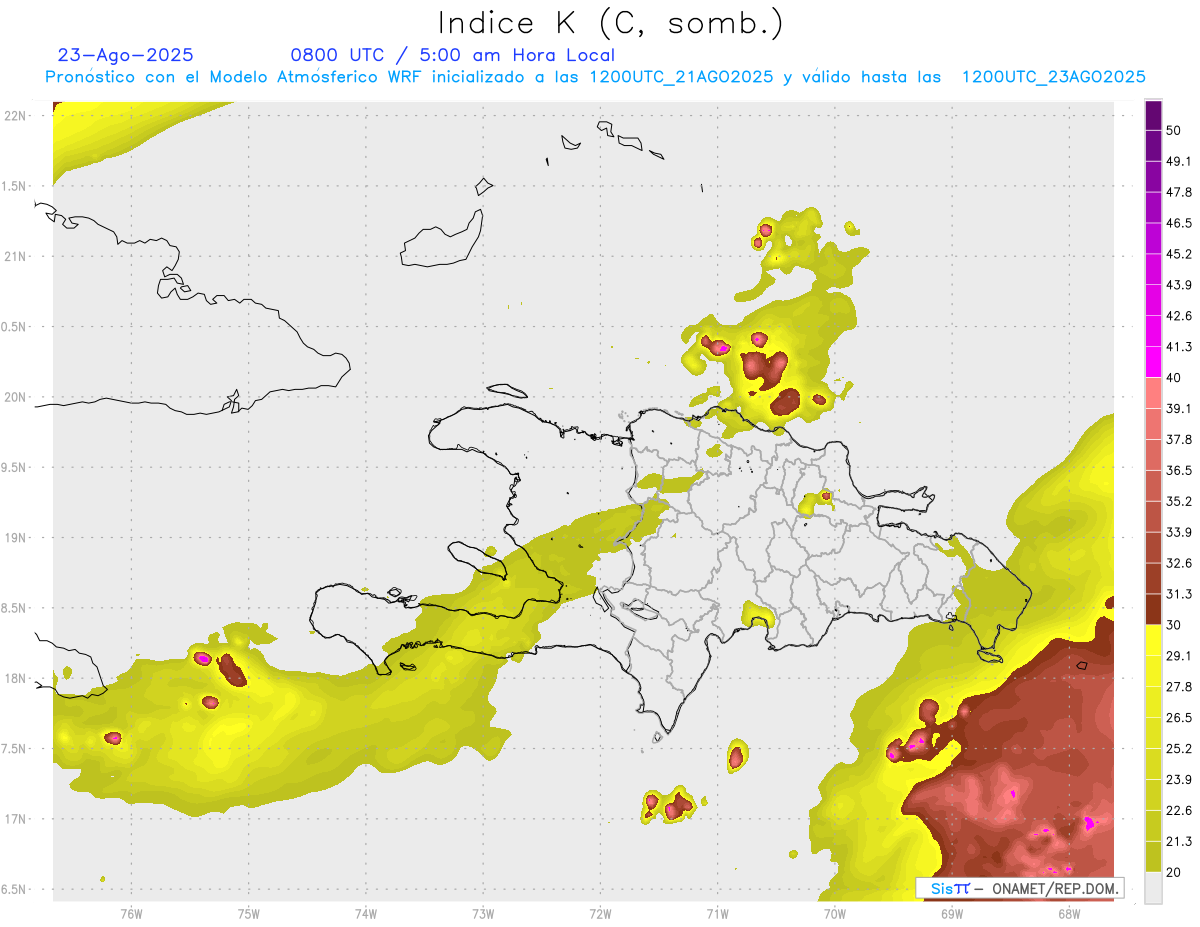Click the colorbar value "37.8"
This screenshot has width=1200, height=927.
point(1179,439)
